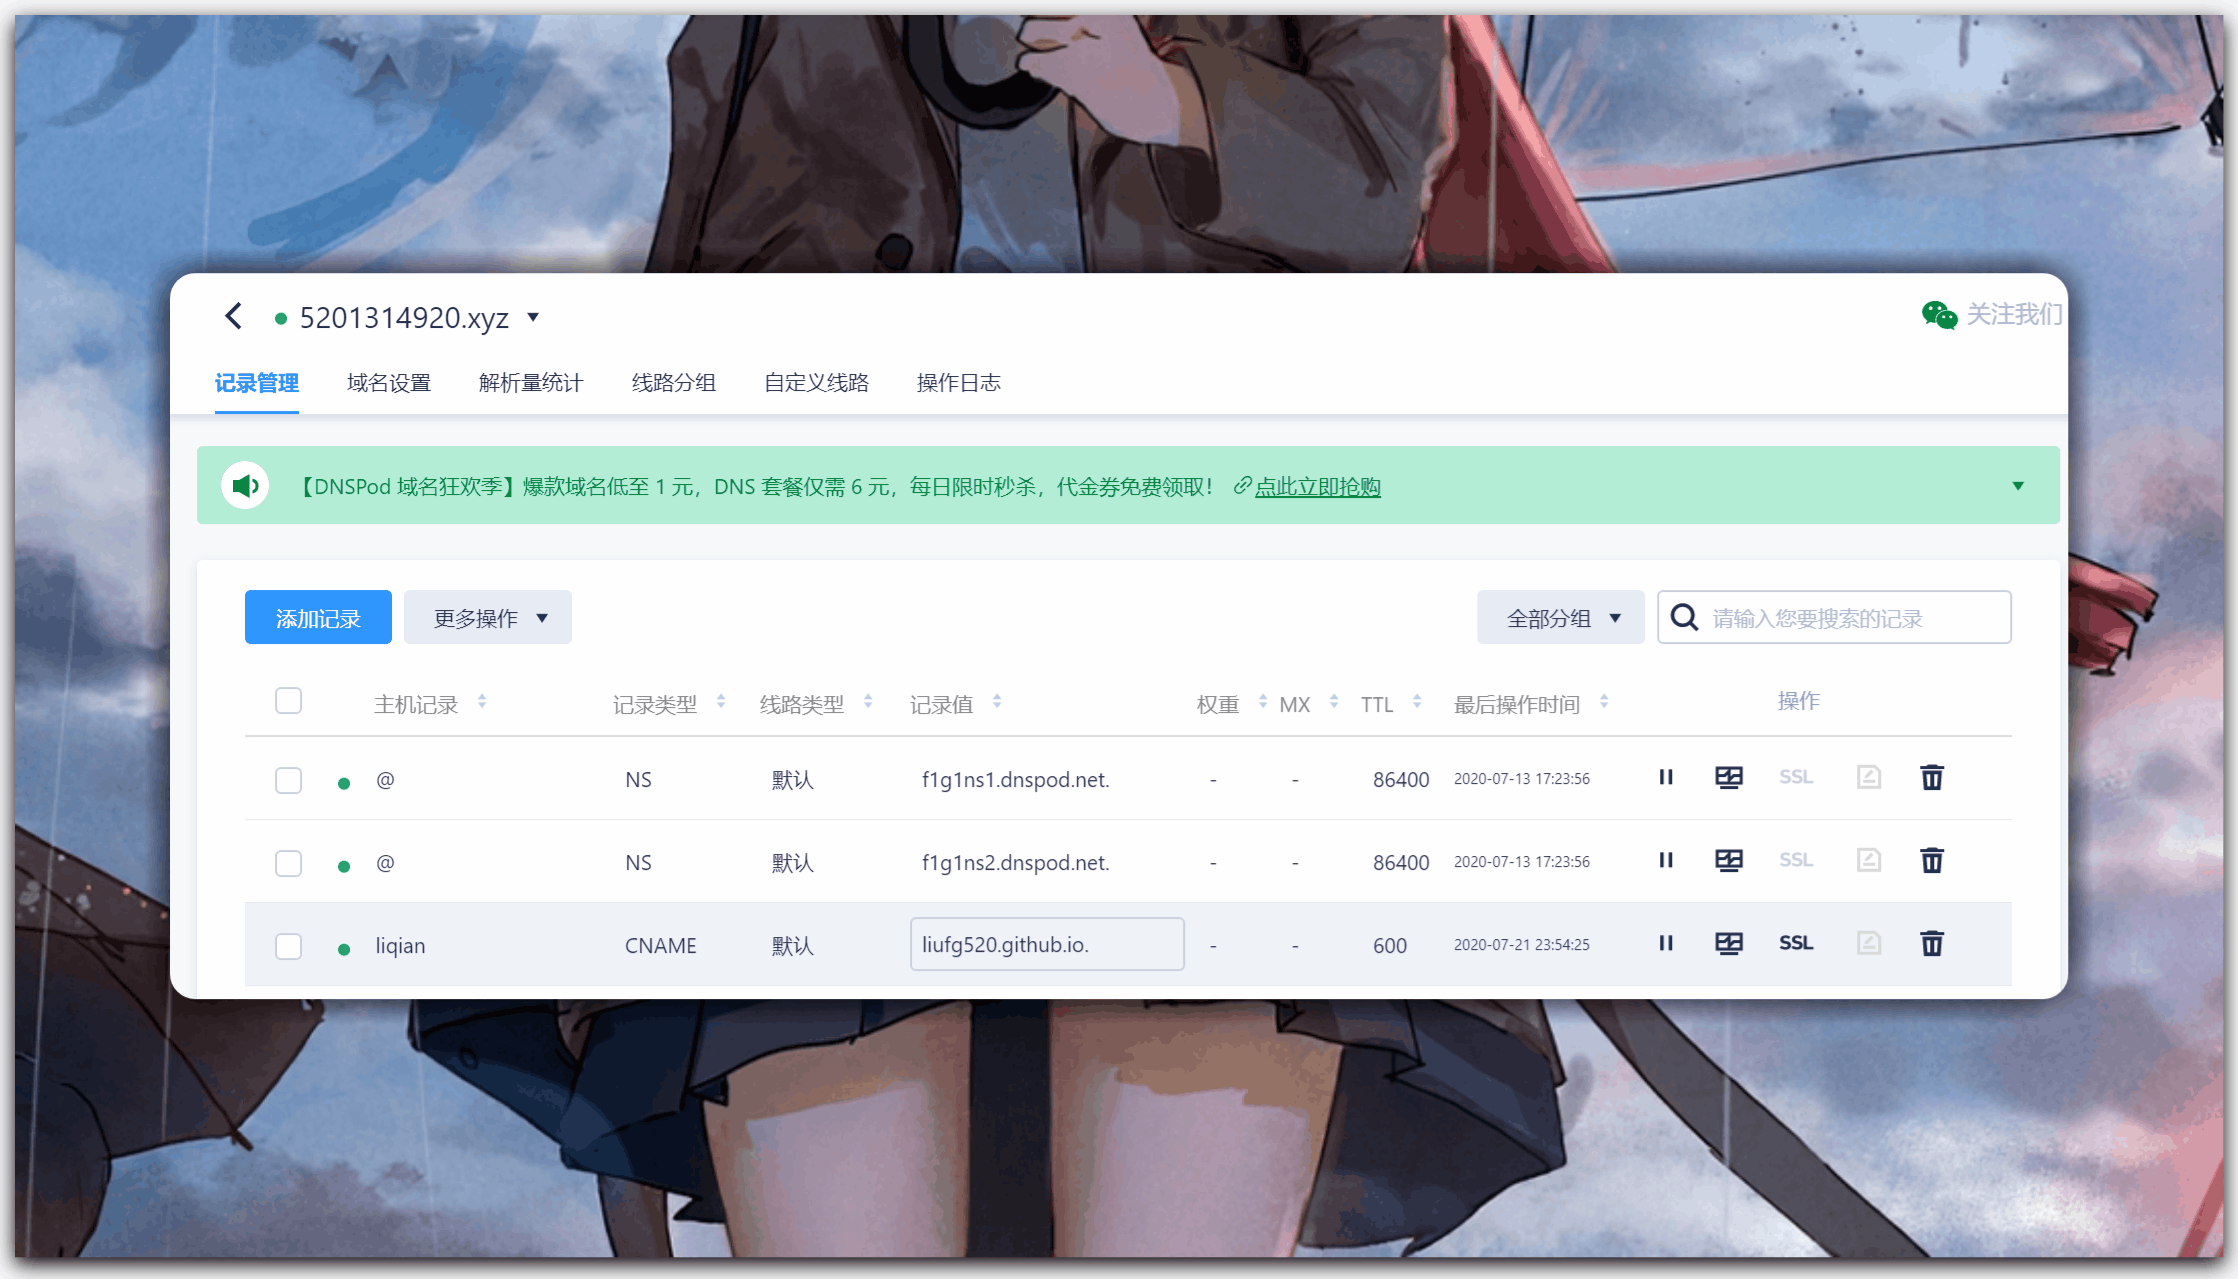Screen dimensions: 2238x1279
Task: Edit the liufg520.github.io. record value field
Action: (1047, 944)
